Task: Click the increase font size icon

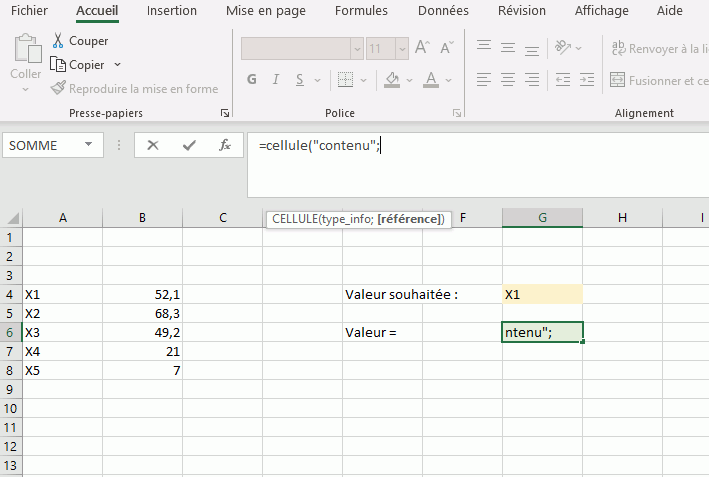Action: tap(422, 48)
